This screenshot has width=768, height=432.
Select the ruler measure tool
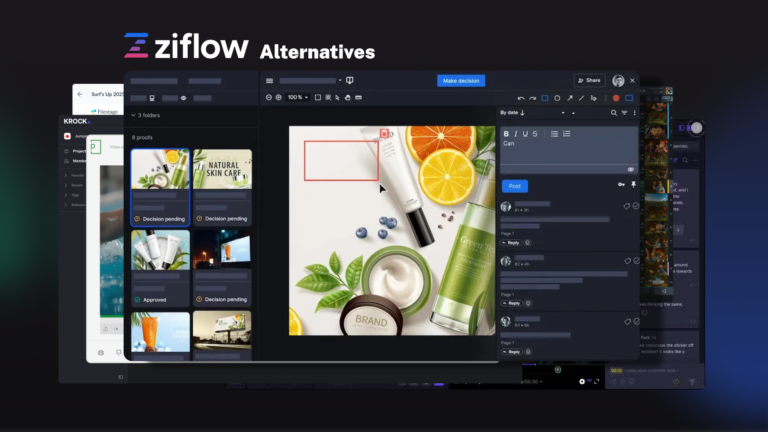[359, 97]
